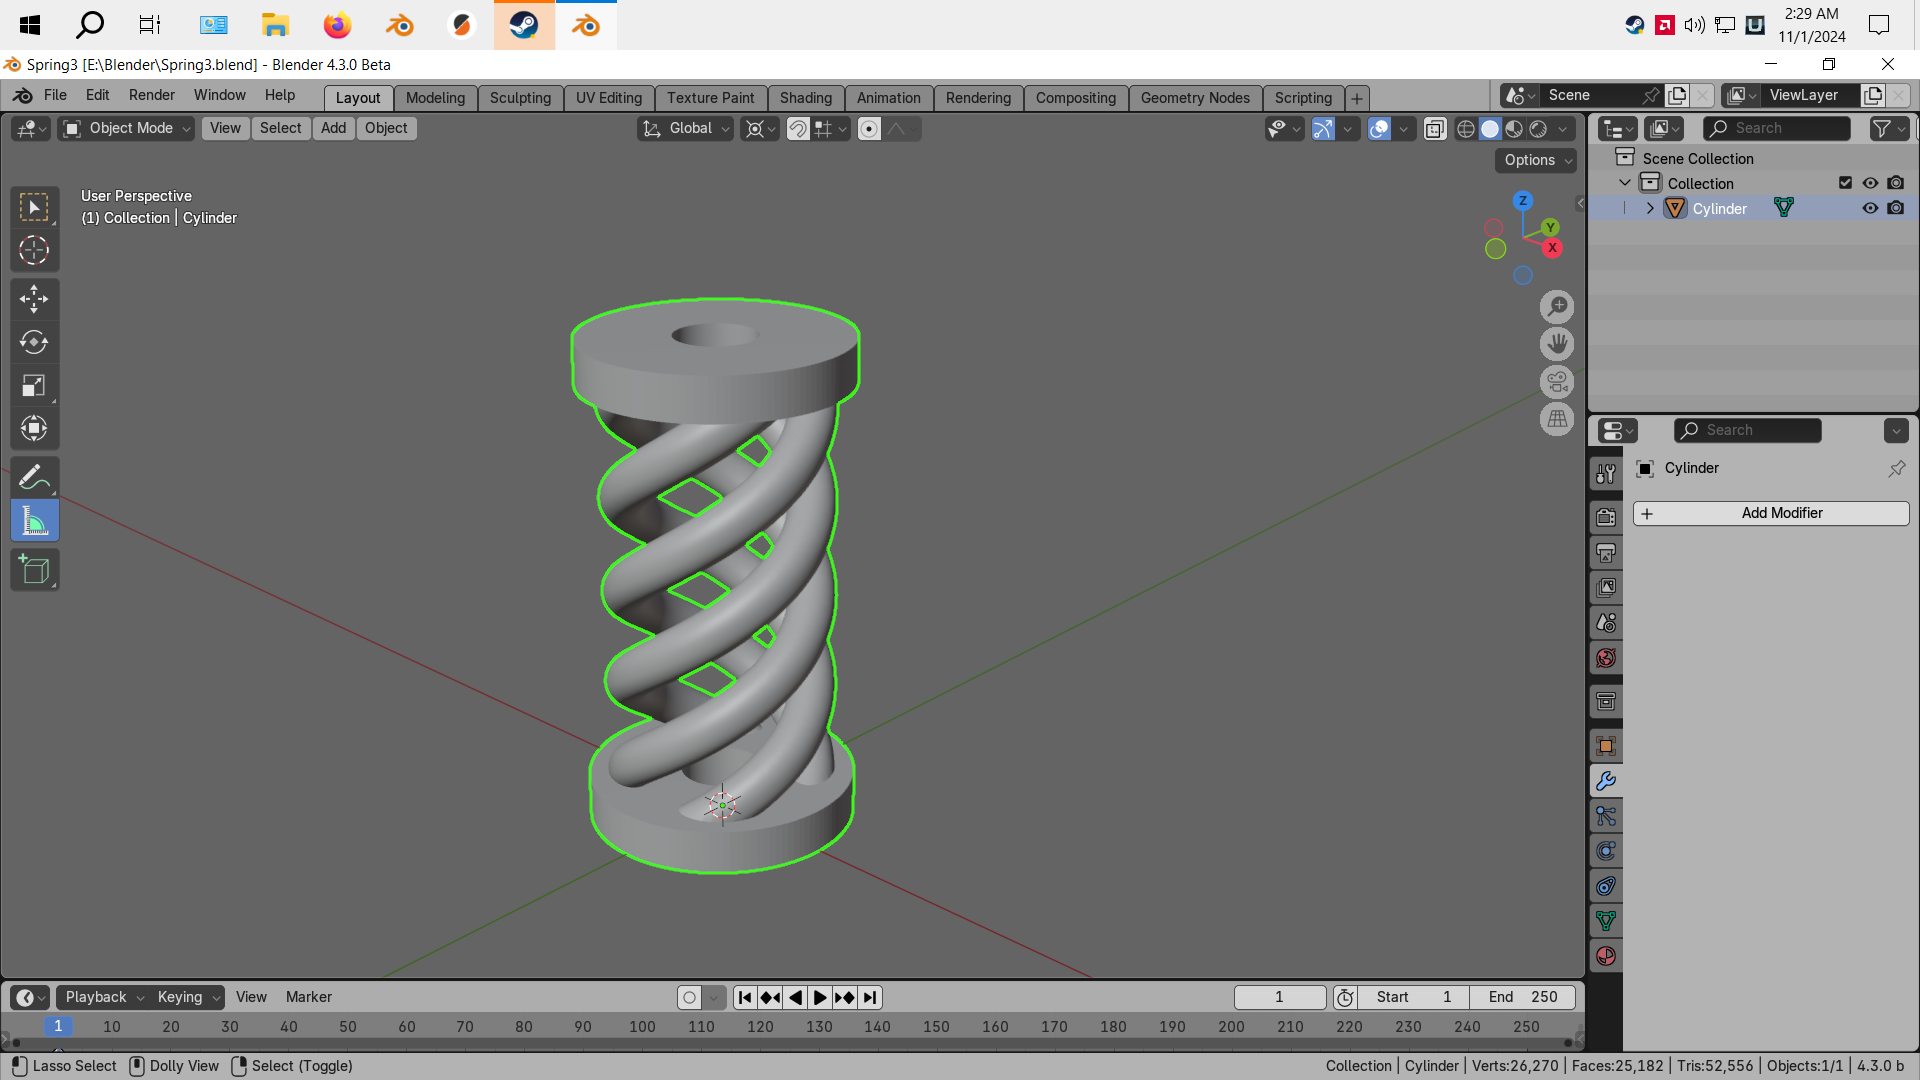Toggle X-ray display mode

click(1435, 128)
